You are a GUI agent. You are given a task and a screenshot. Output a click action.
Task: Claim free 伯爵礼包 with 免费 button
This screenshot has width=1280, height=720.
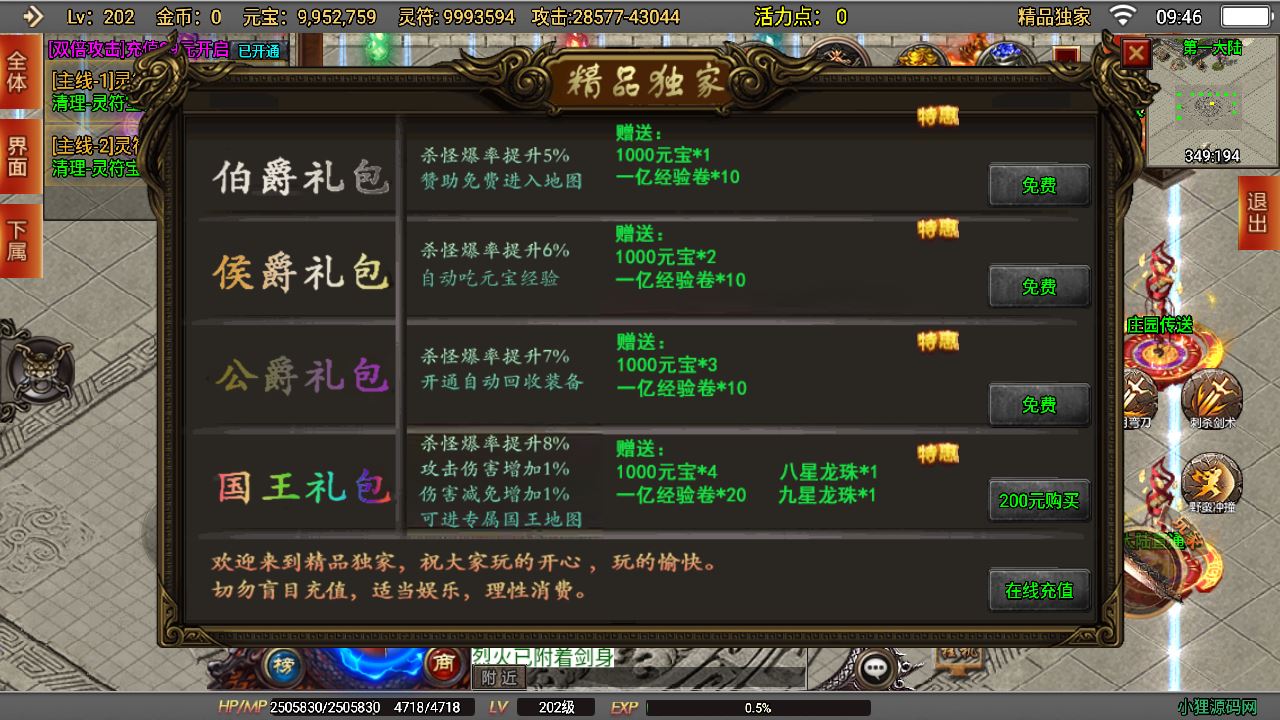1039,186
